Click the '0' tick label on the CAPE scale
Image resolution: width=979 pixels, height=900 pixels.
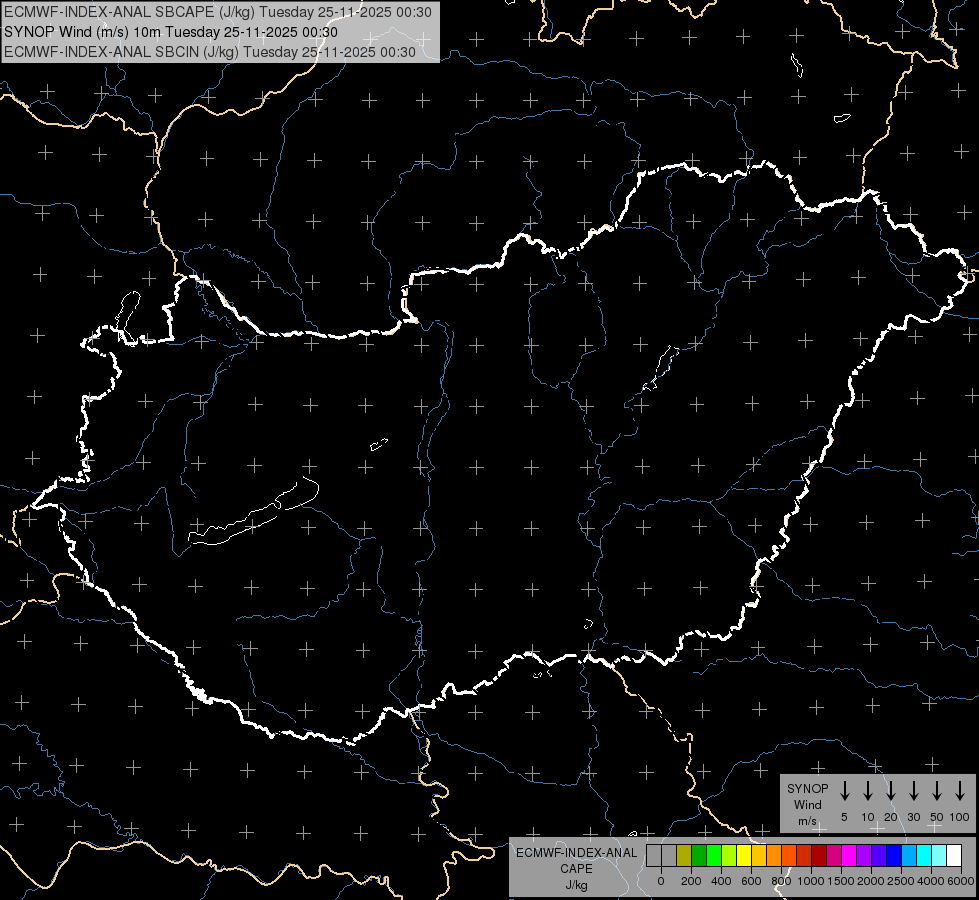click(661, 881)
